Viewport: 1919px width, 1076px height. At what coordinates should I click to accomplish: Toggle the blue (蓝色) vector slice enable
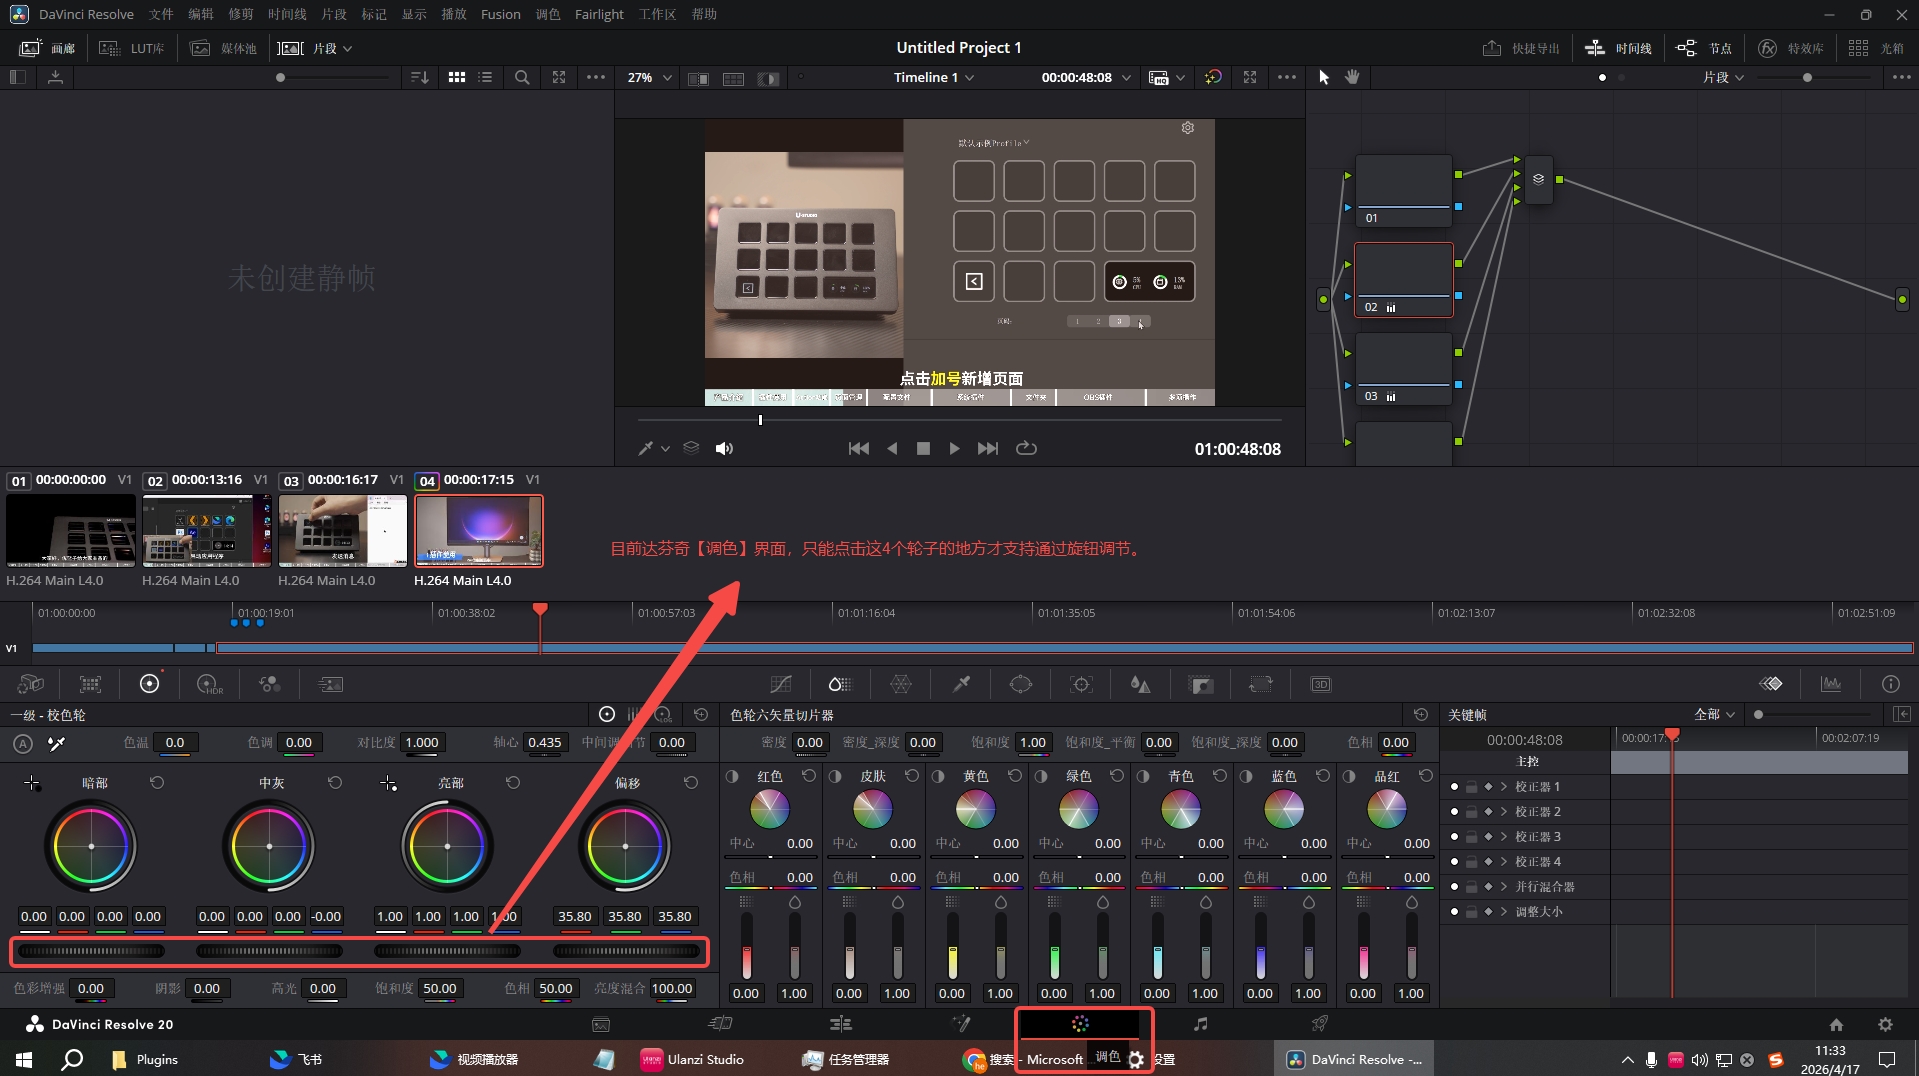pos(1246,776)
